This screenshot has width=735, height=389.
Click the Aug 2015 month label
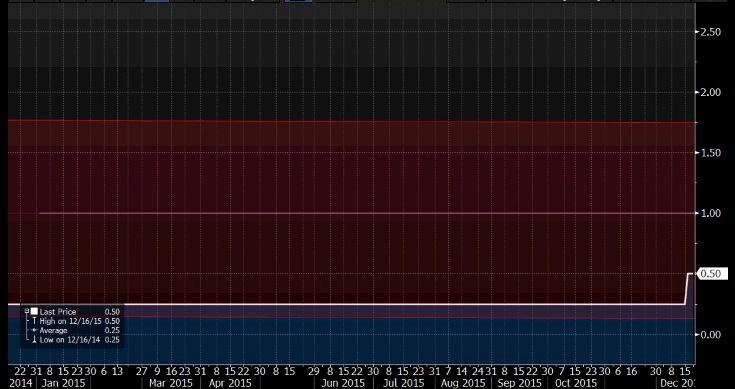pos(462,383)
